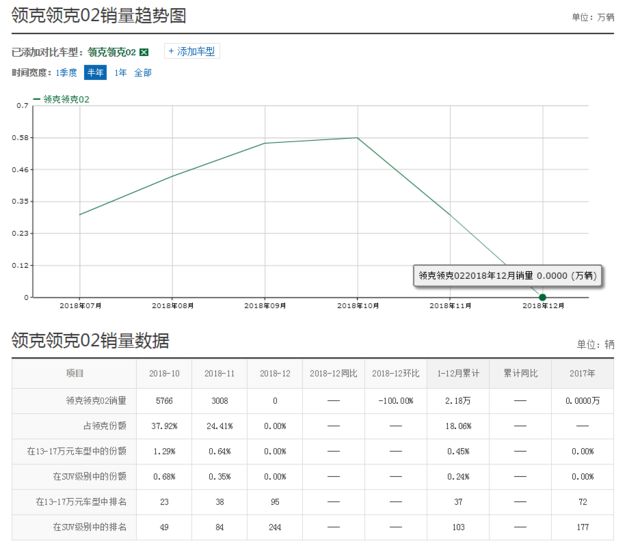
Task: Click the 2018年11月 axis label
Action: point(450,305)
